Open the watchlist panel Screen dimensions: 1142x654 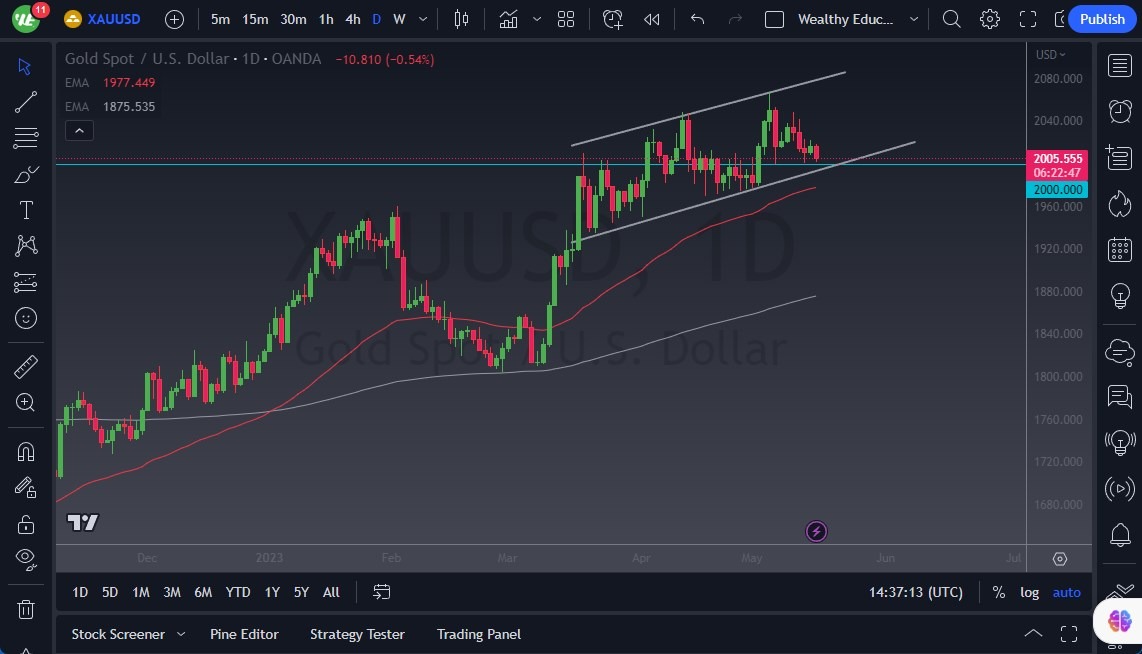click(x=1119, y=66)
